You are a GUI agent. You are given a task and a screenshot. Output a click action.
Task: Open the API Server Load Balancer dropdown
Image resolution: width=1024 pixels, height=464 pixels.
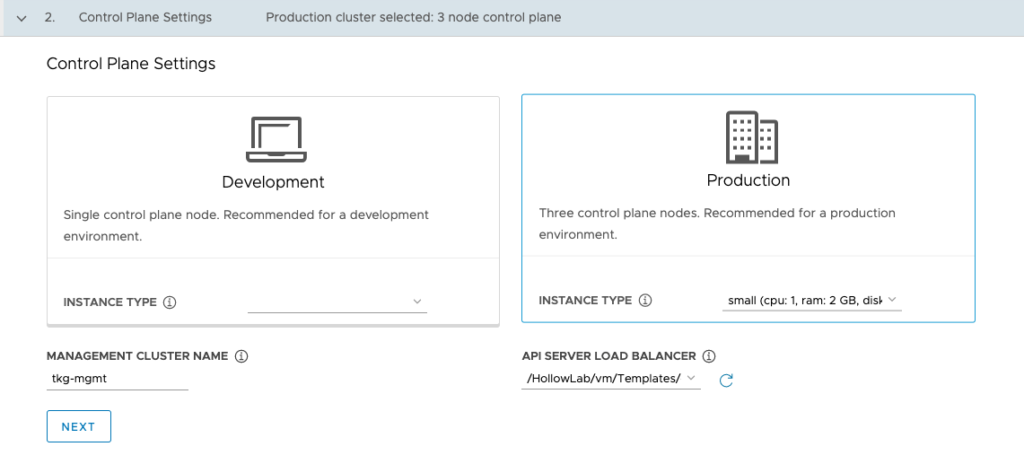(x=610, y=379)
